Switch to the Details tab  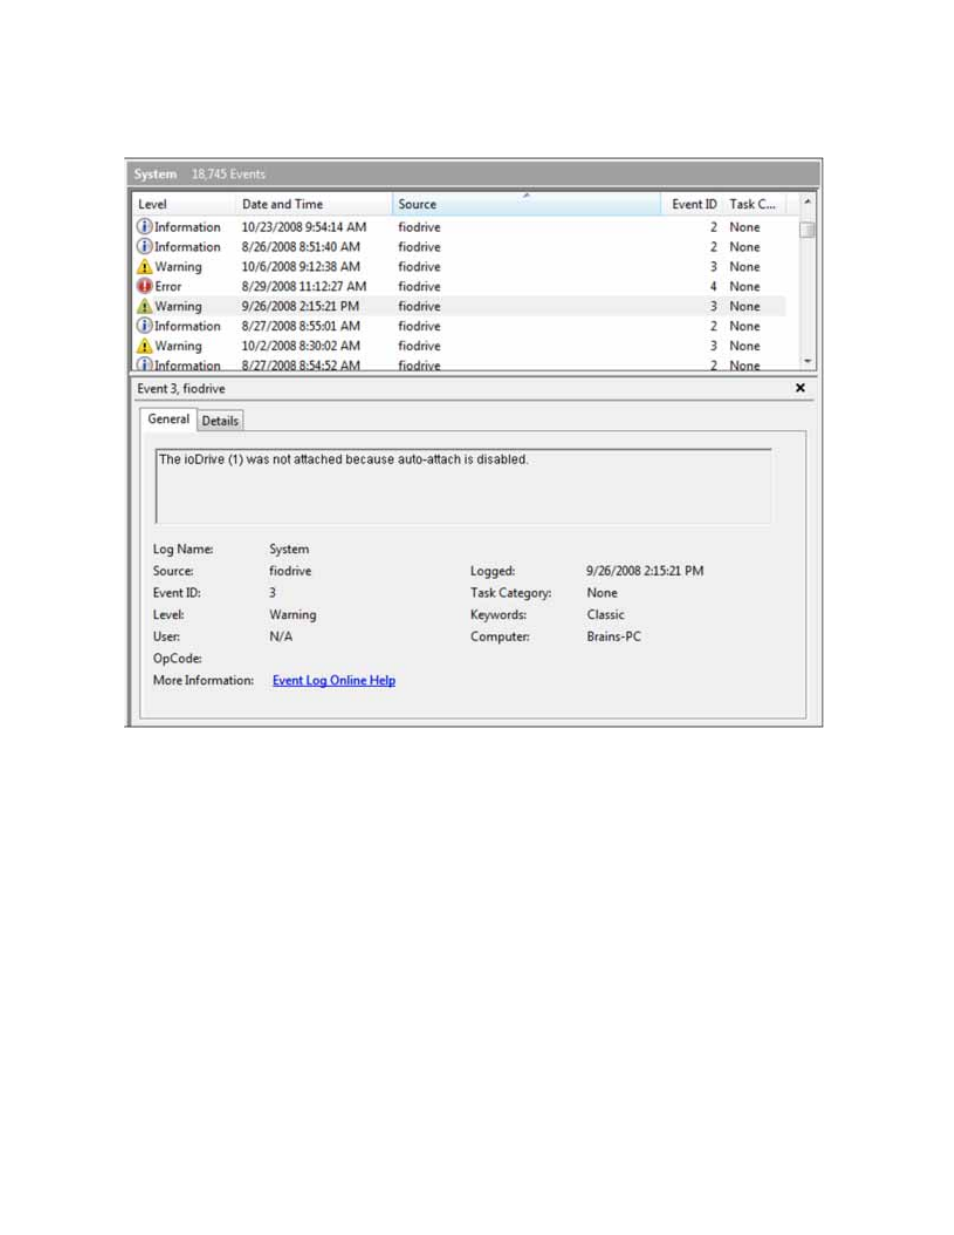pos(220,421)
